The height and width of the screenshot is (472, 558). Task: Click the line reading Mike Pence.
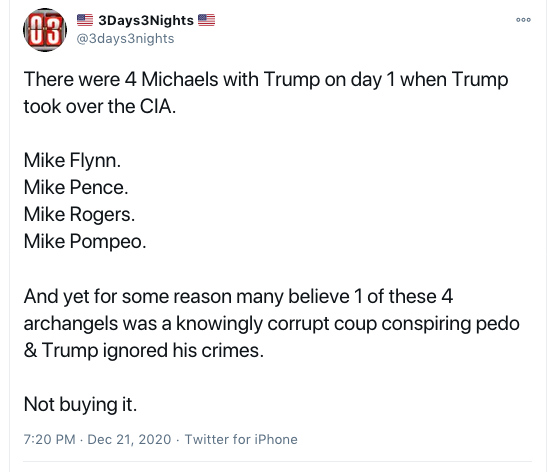click(76, 188)
